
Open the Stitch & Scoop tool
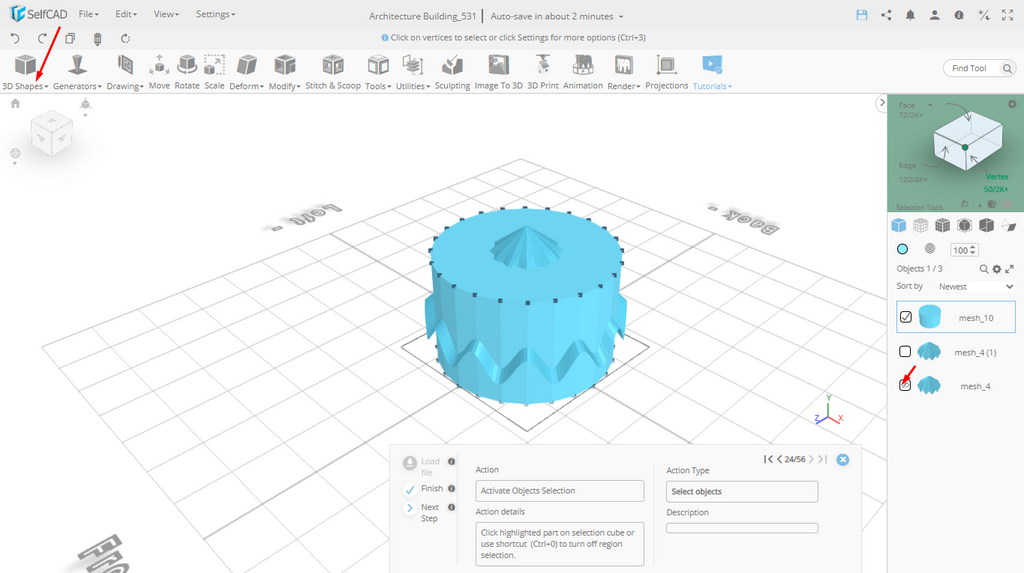click(332, 72)
